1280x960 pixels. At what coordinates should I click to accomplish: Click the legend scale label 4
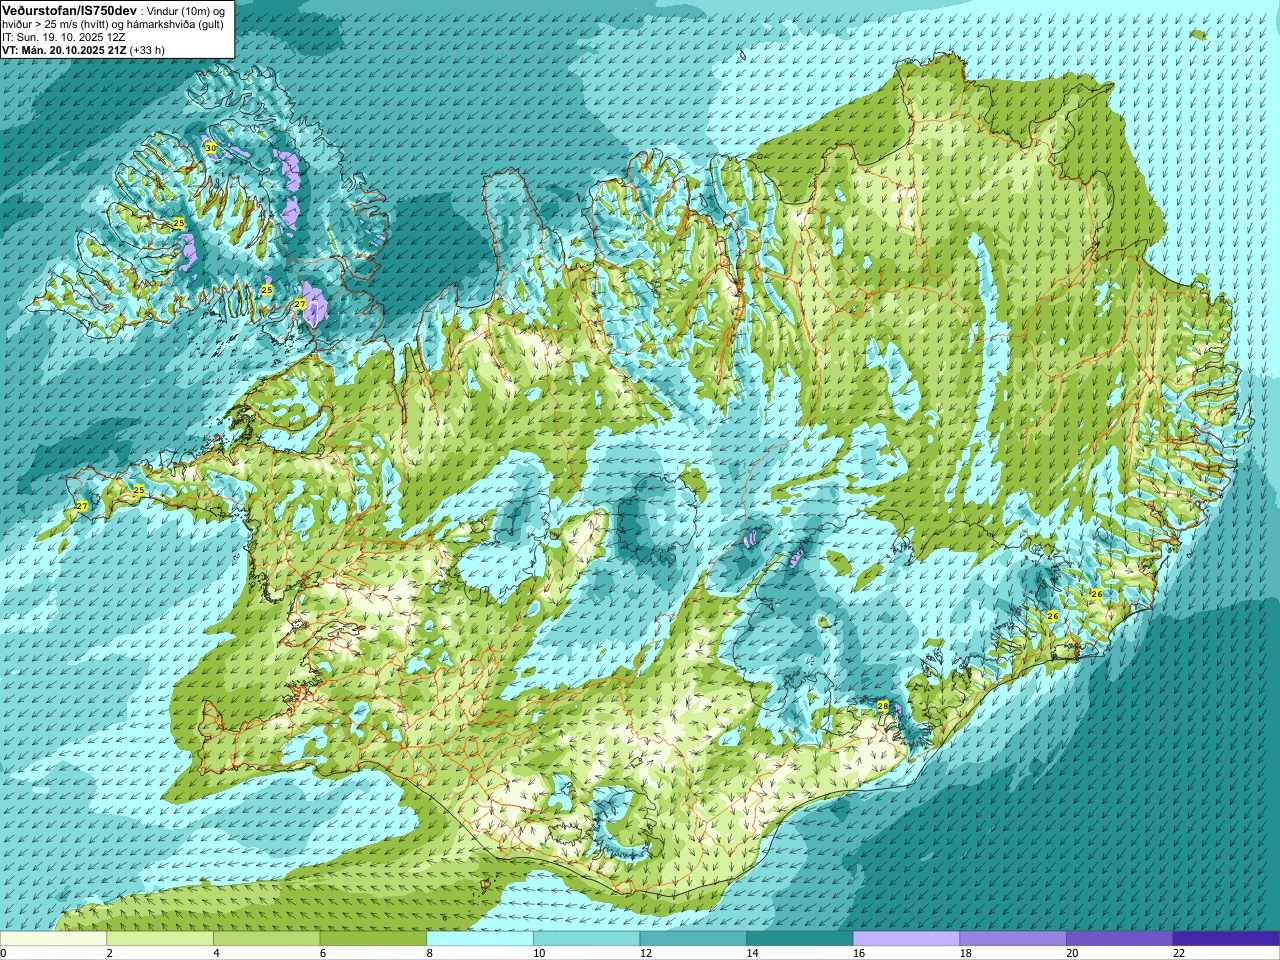pos(216,953)
